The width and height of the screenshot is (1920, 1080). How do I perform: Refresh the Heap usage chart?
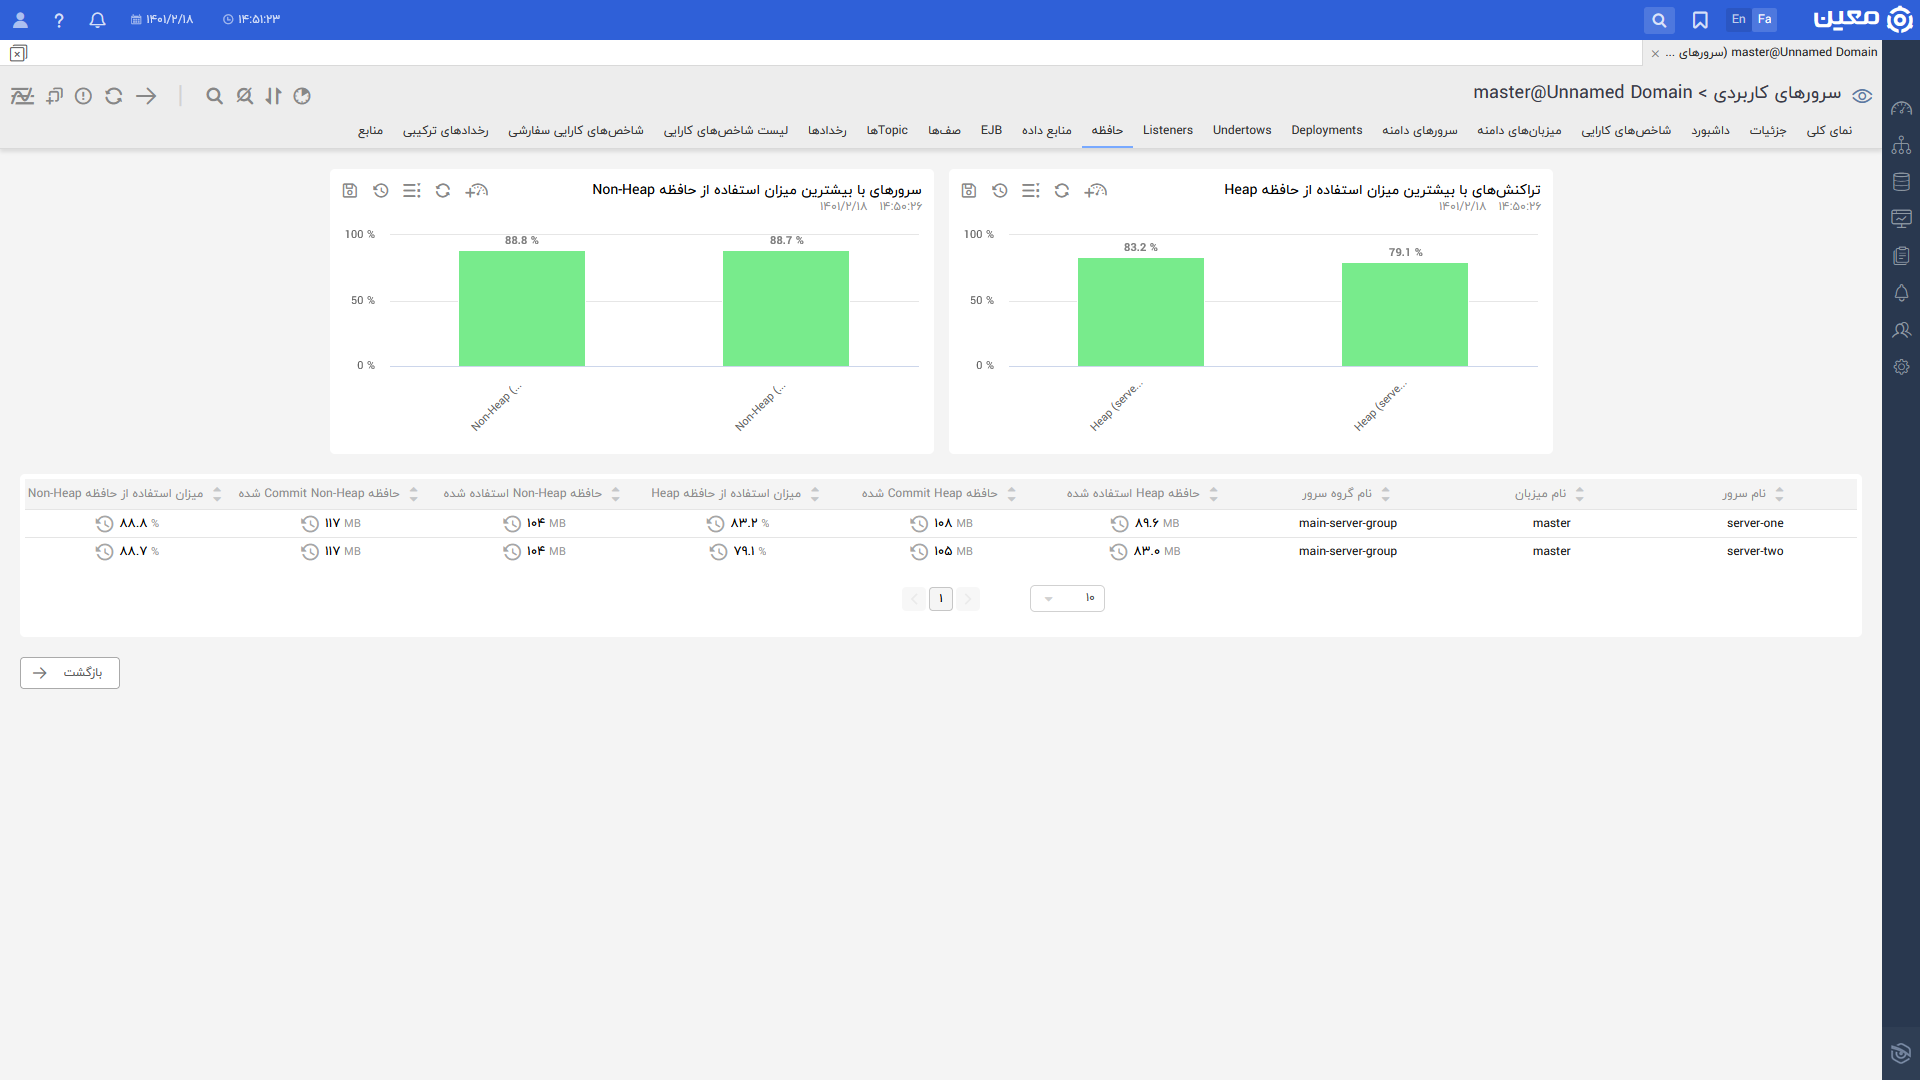[x=1062, y=190]
